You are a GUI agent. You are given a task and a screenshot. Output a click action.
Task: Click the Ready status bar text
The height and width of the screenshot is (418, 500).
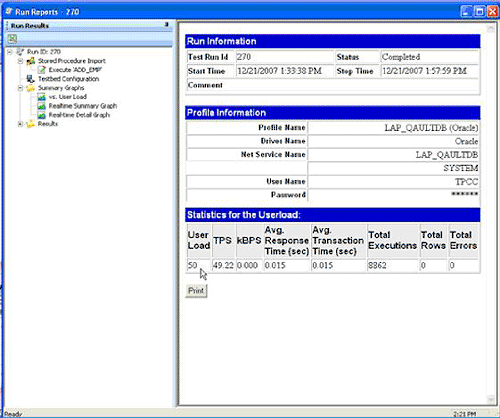13,414
